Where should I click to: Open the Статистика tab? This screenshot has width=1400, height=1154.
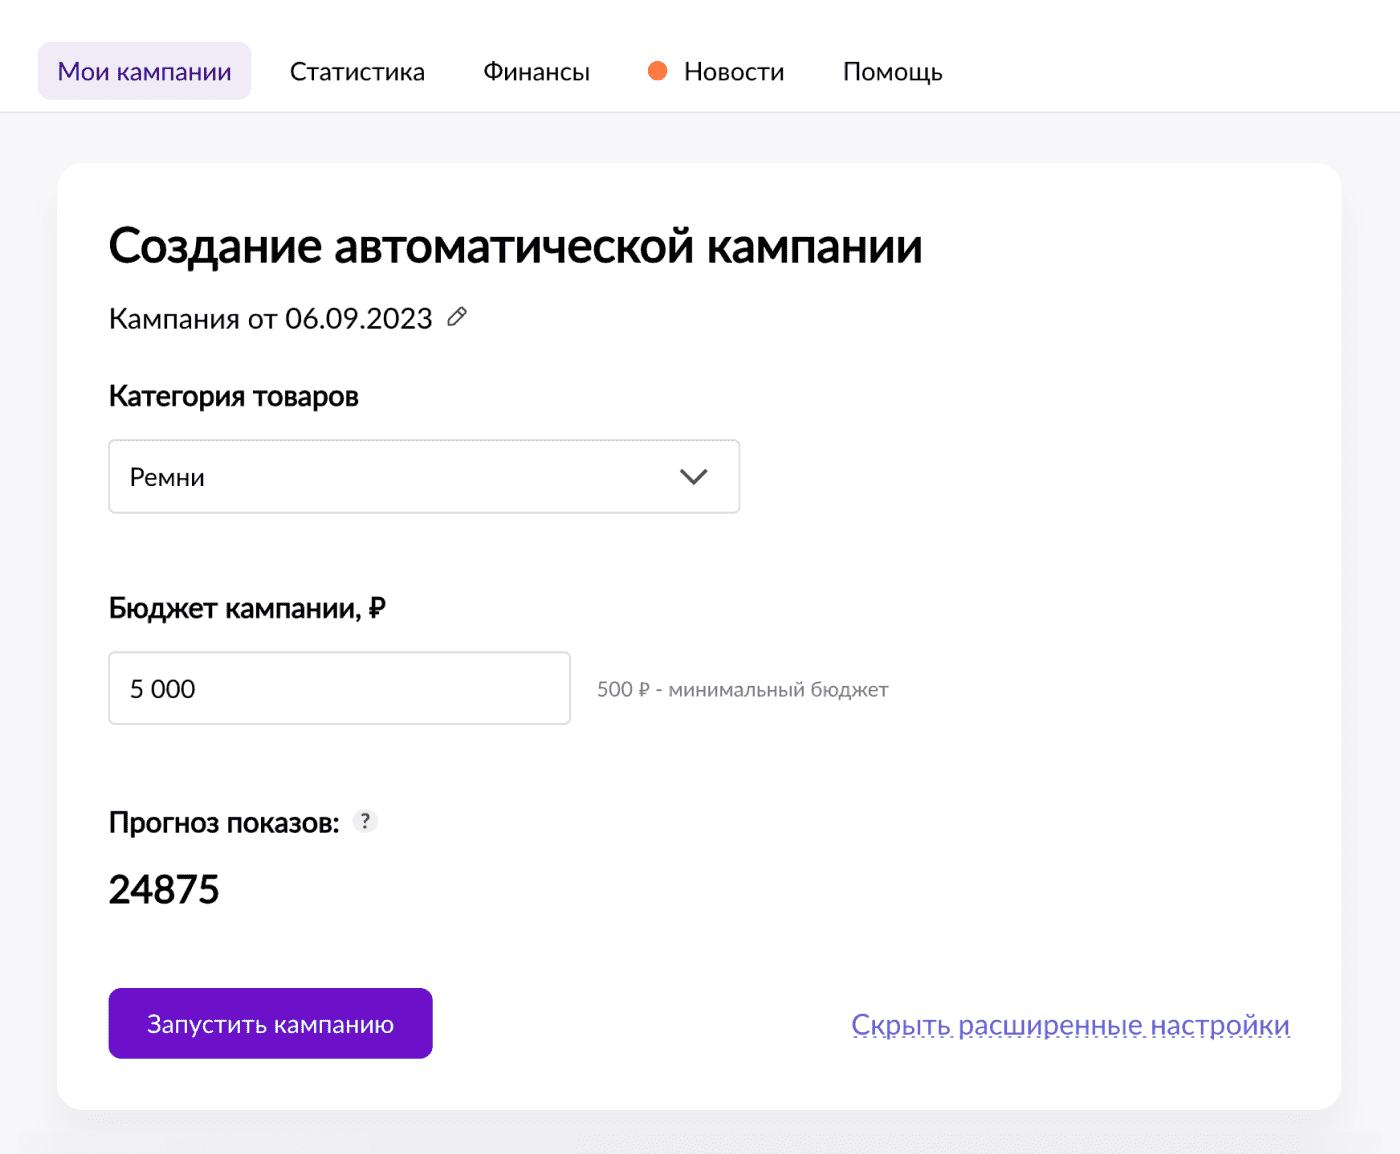pyautogui.click(x=357, y=72)
